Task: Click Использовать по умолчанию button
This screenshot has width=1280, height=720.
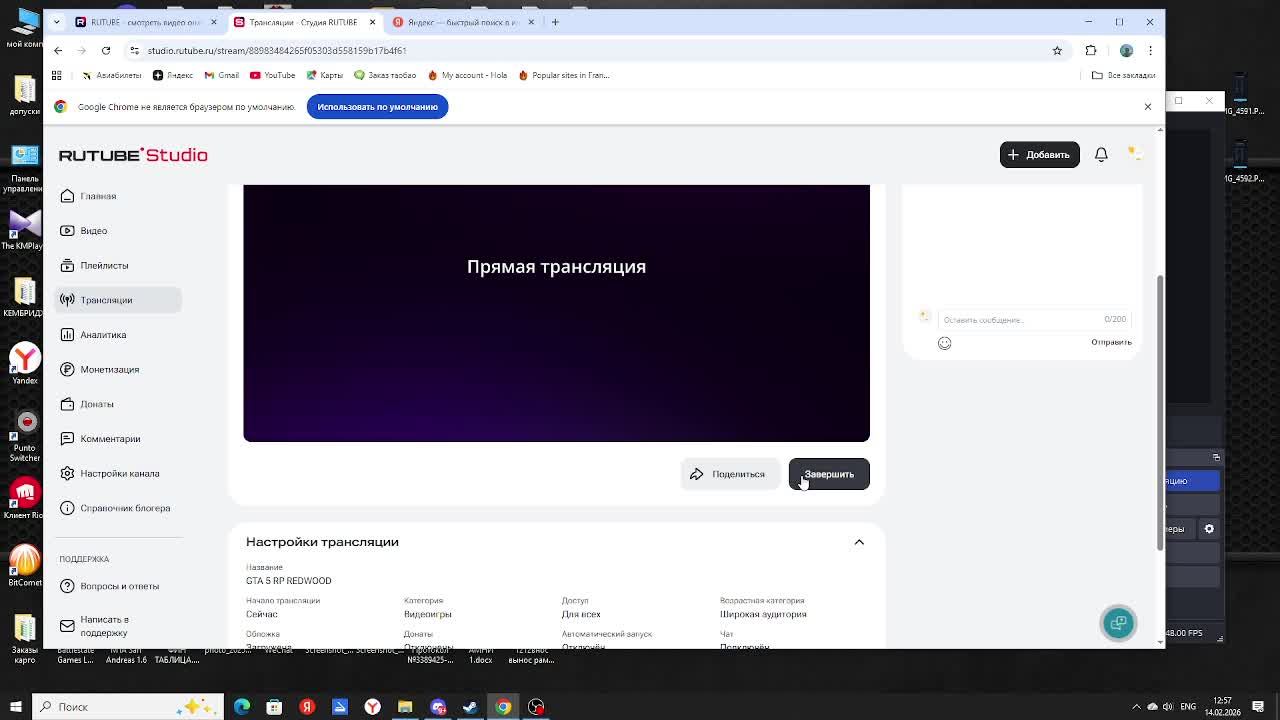Action: click(x=378, y=106)
